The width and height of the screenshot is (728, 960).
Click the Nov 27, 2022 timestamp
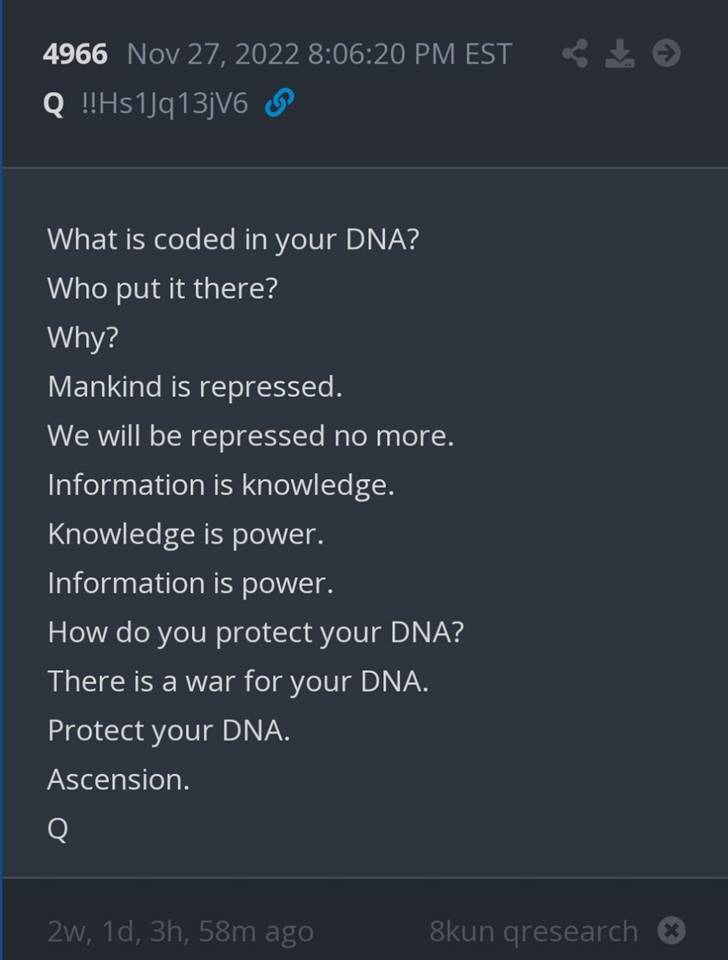318,54
